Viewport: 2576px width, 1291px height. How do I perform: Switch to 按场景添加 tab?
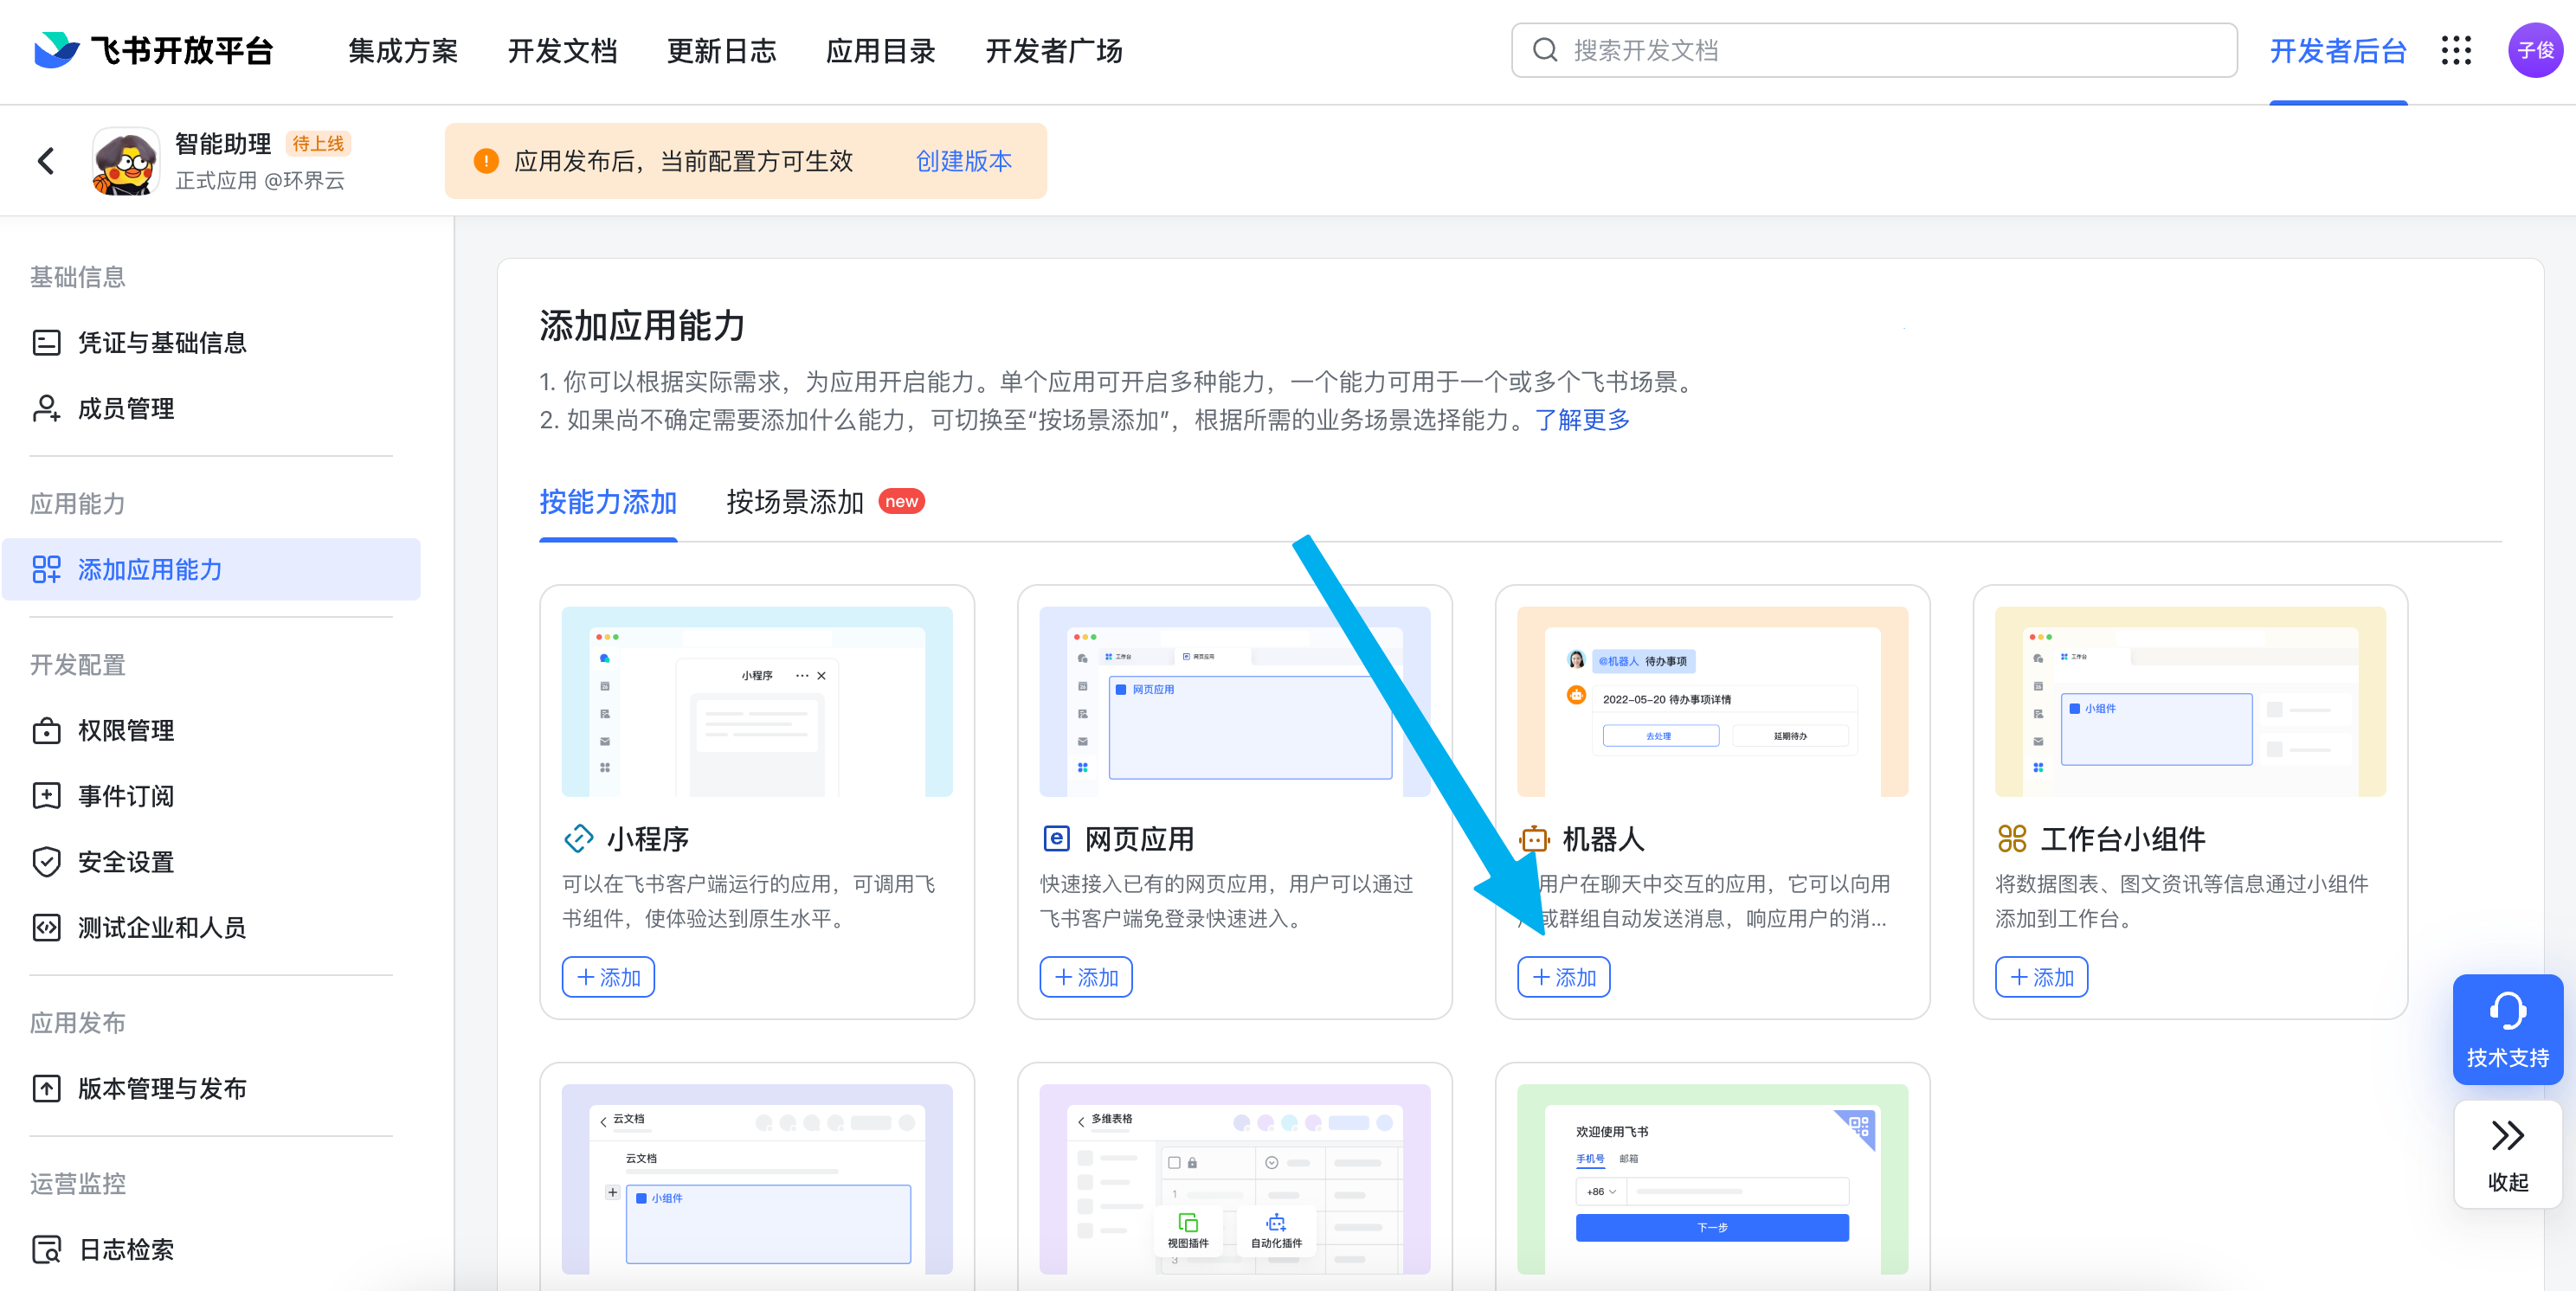coord(795,502)
